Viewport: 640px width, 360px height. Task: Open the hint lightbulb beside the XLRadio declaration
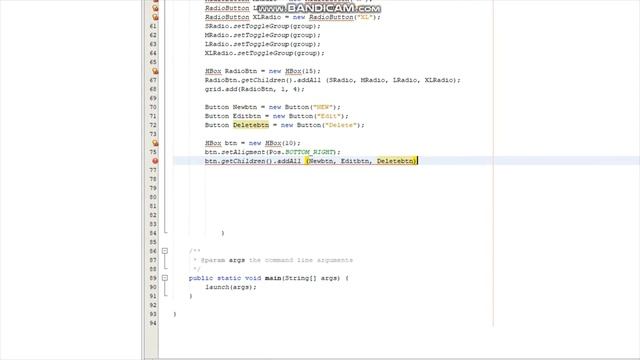point(155,17)
